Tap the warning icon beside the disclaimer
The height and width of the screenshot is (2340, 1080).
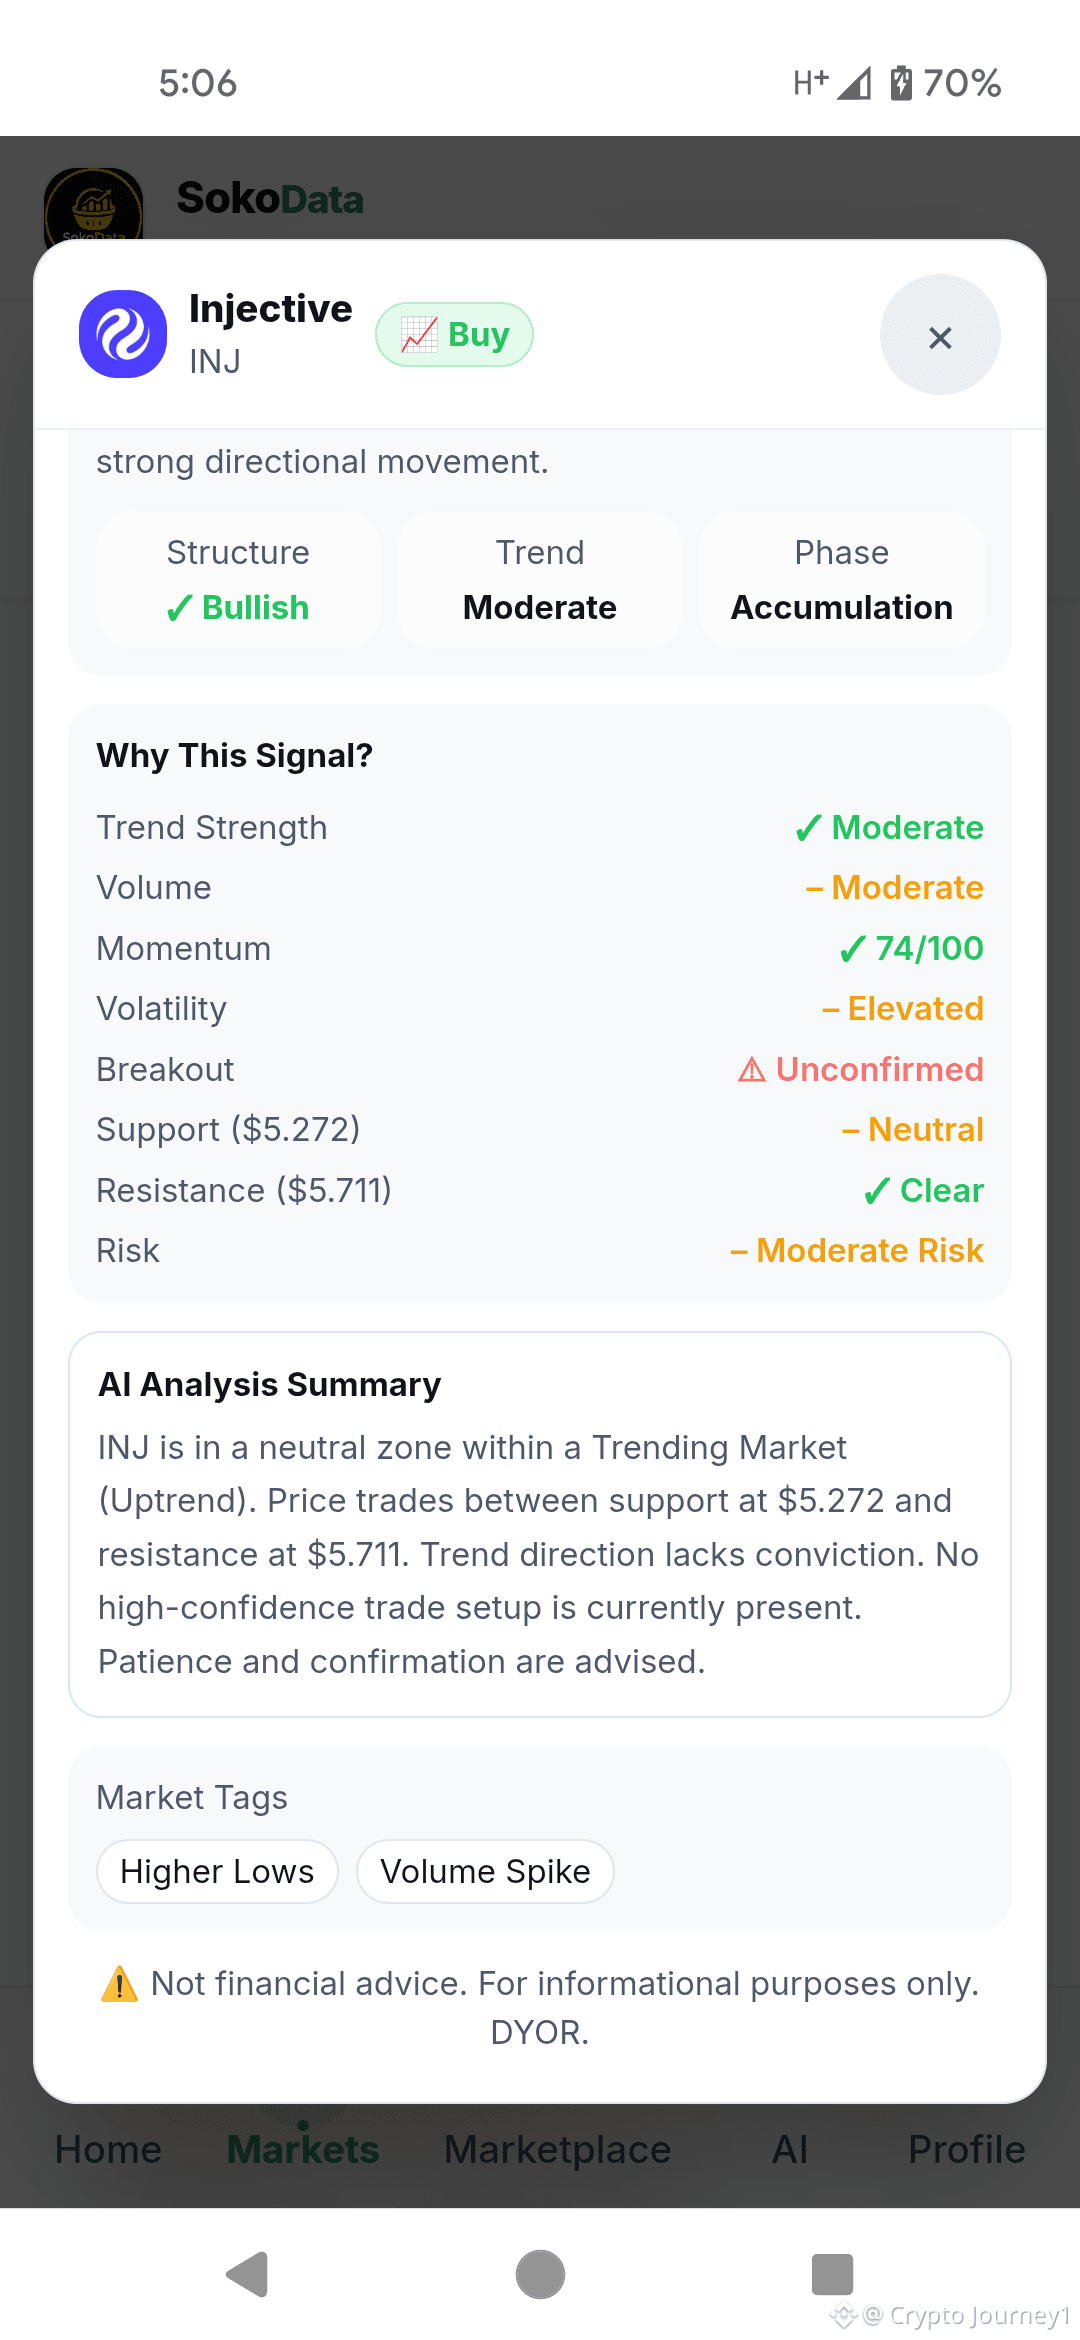click(119, 1983)
